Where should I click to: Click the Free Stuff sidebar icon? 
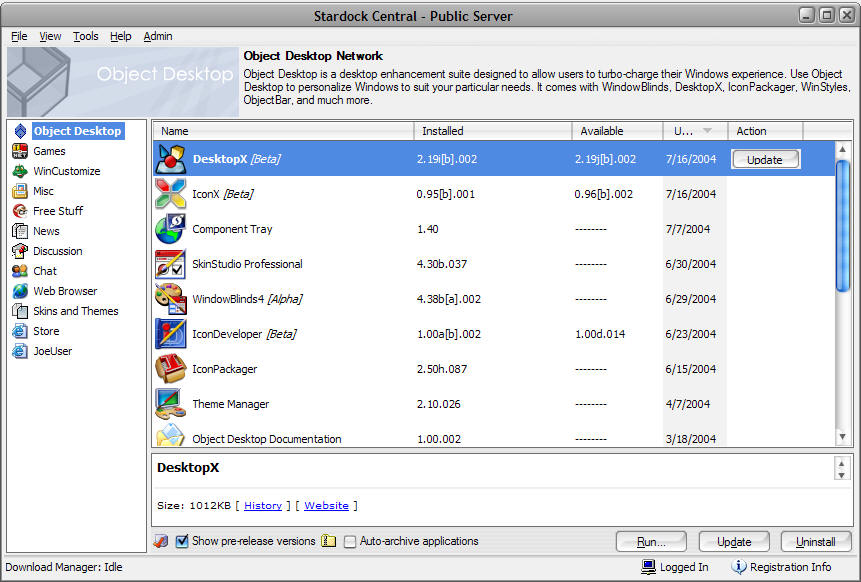[20, 211]
